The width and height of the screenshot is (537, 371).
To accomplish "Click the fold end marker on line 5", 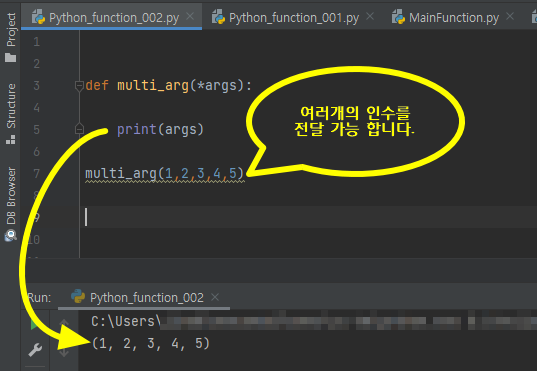I will tap(79, 129).
